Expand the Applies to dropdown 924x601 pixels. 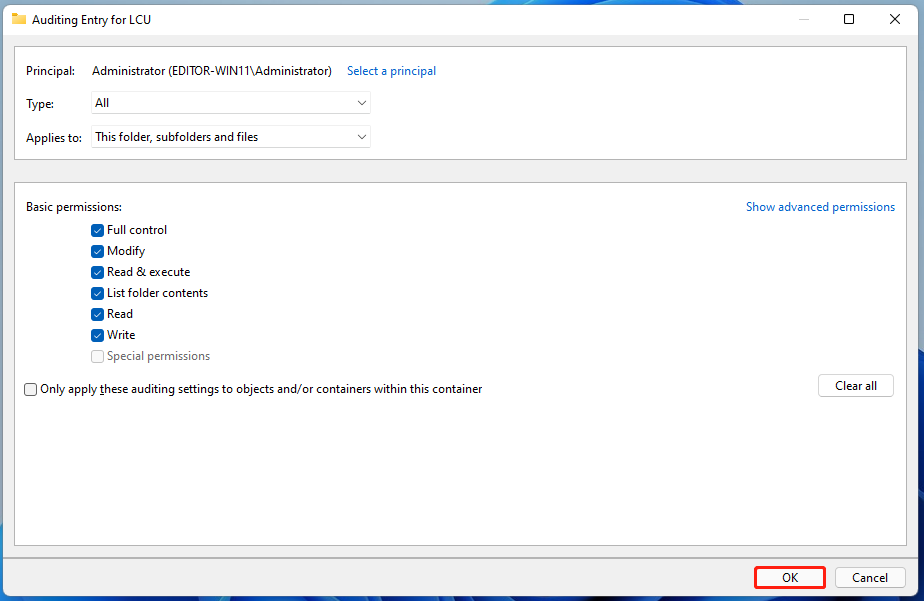click(x=230, y=137)
